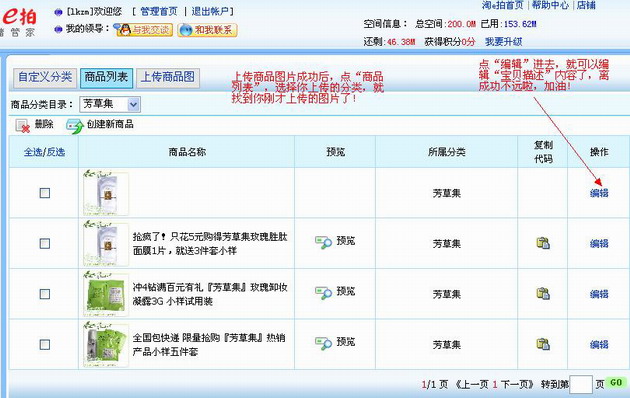The height and width of the screenshot is (398, 630).
Task: Open 淘e拍首页 link
Action: 503,5
